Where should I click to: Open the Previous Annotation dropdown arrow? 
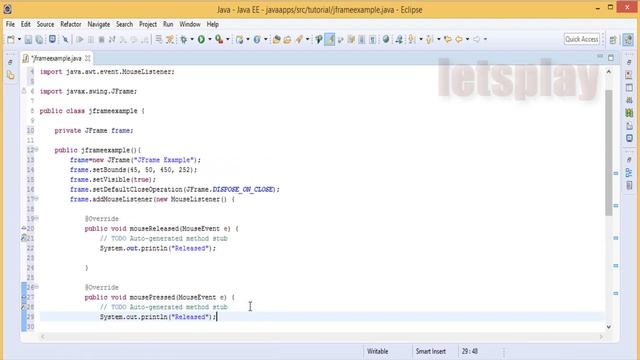[438, 40]
